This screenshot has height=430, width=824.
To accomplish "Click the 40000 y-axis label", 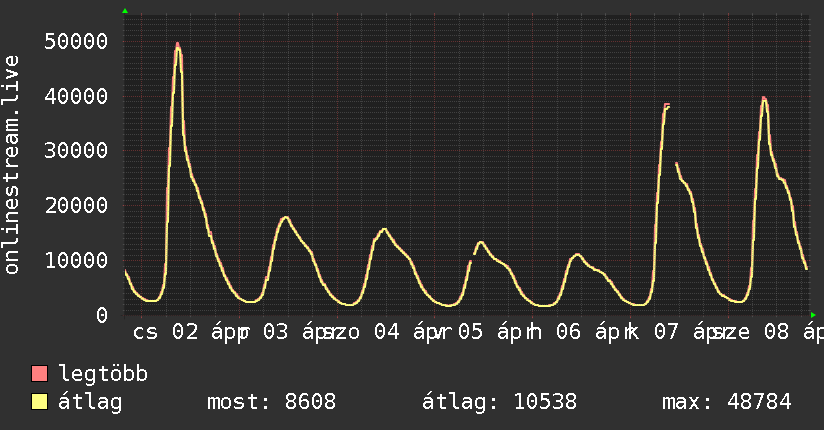I will (x=76, y=96).
